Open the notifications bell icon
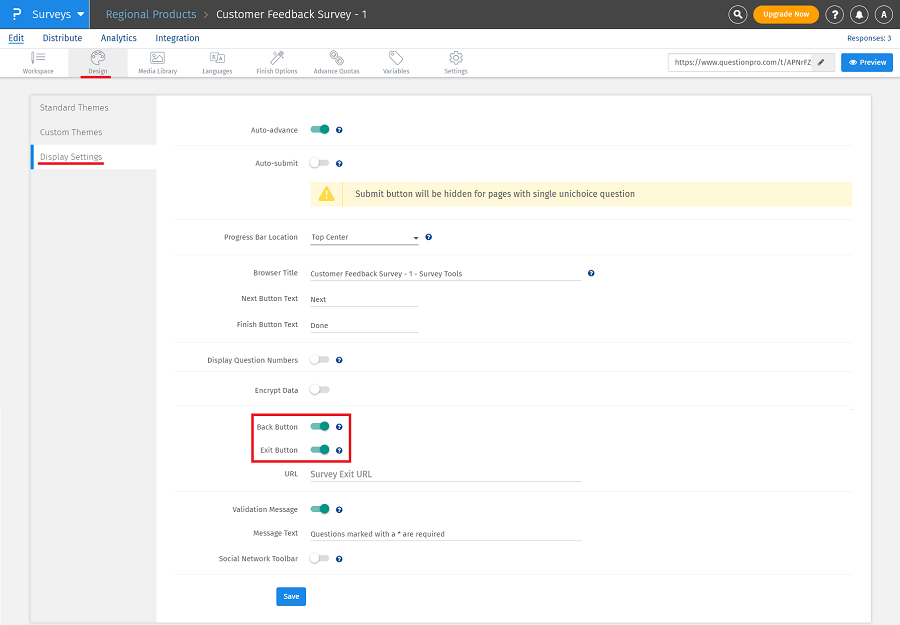This screenshot has height=625, width=900. point(859,14)
